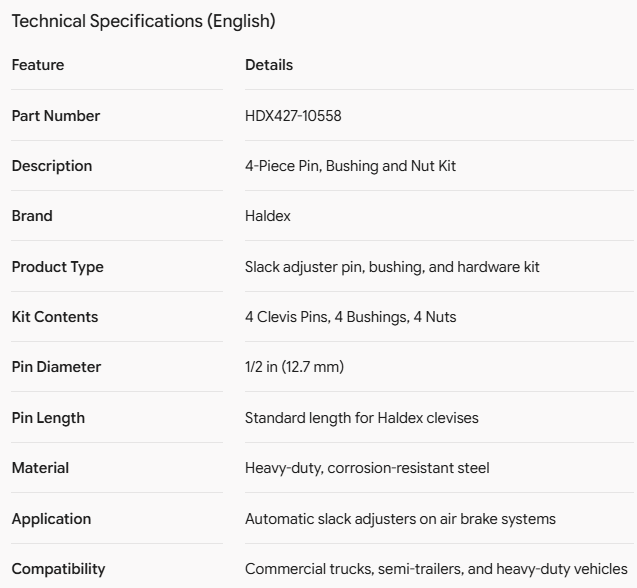Click the 4-Piece Pin, Bushing and Nut Kit text

pyautogui.click(x=350, y=166)
